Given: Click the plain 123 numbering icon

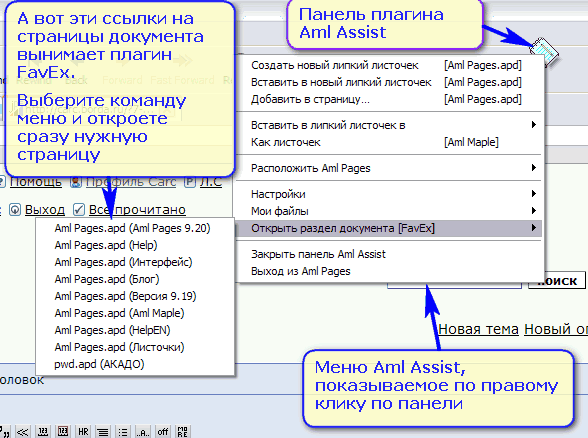Looking at the screenshot, I should coord(43,432).
